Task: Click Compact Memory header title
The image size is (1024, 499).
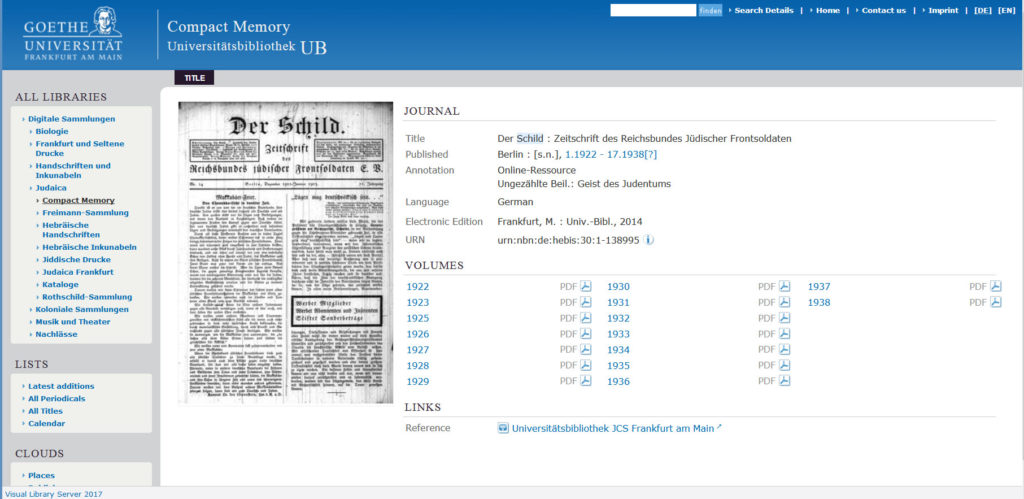Action: click(229, 27)
